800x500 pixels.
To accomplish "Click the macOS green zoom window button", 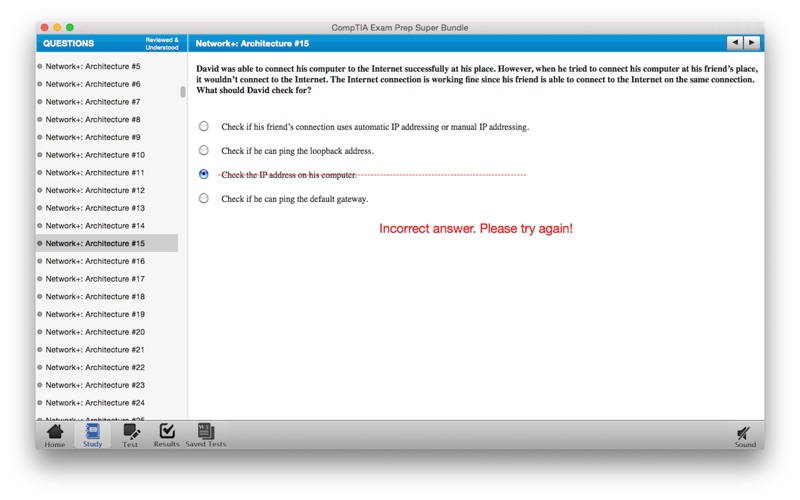I will [70, 27].
